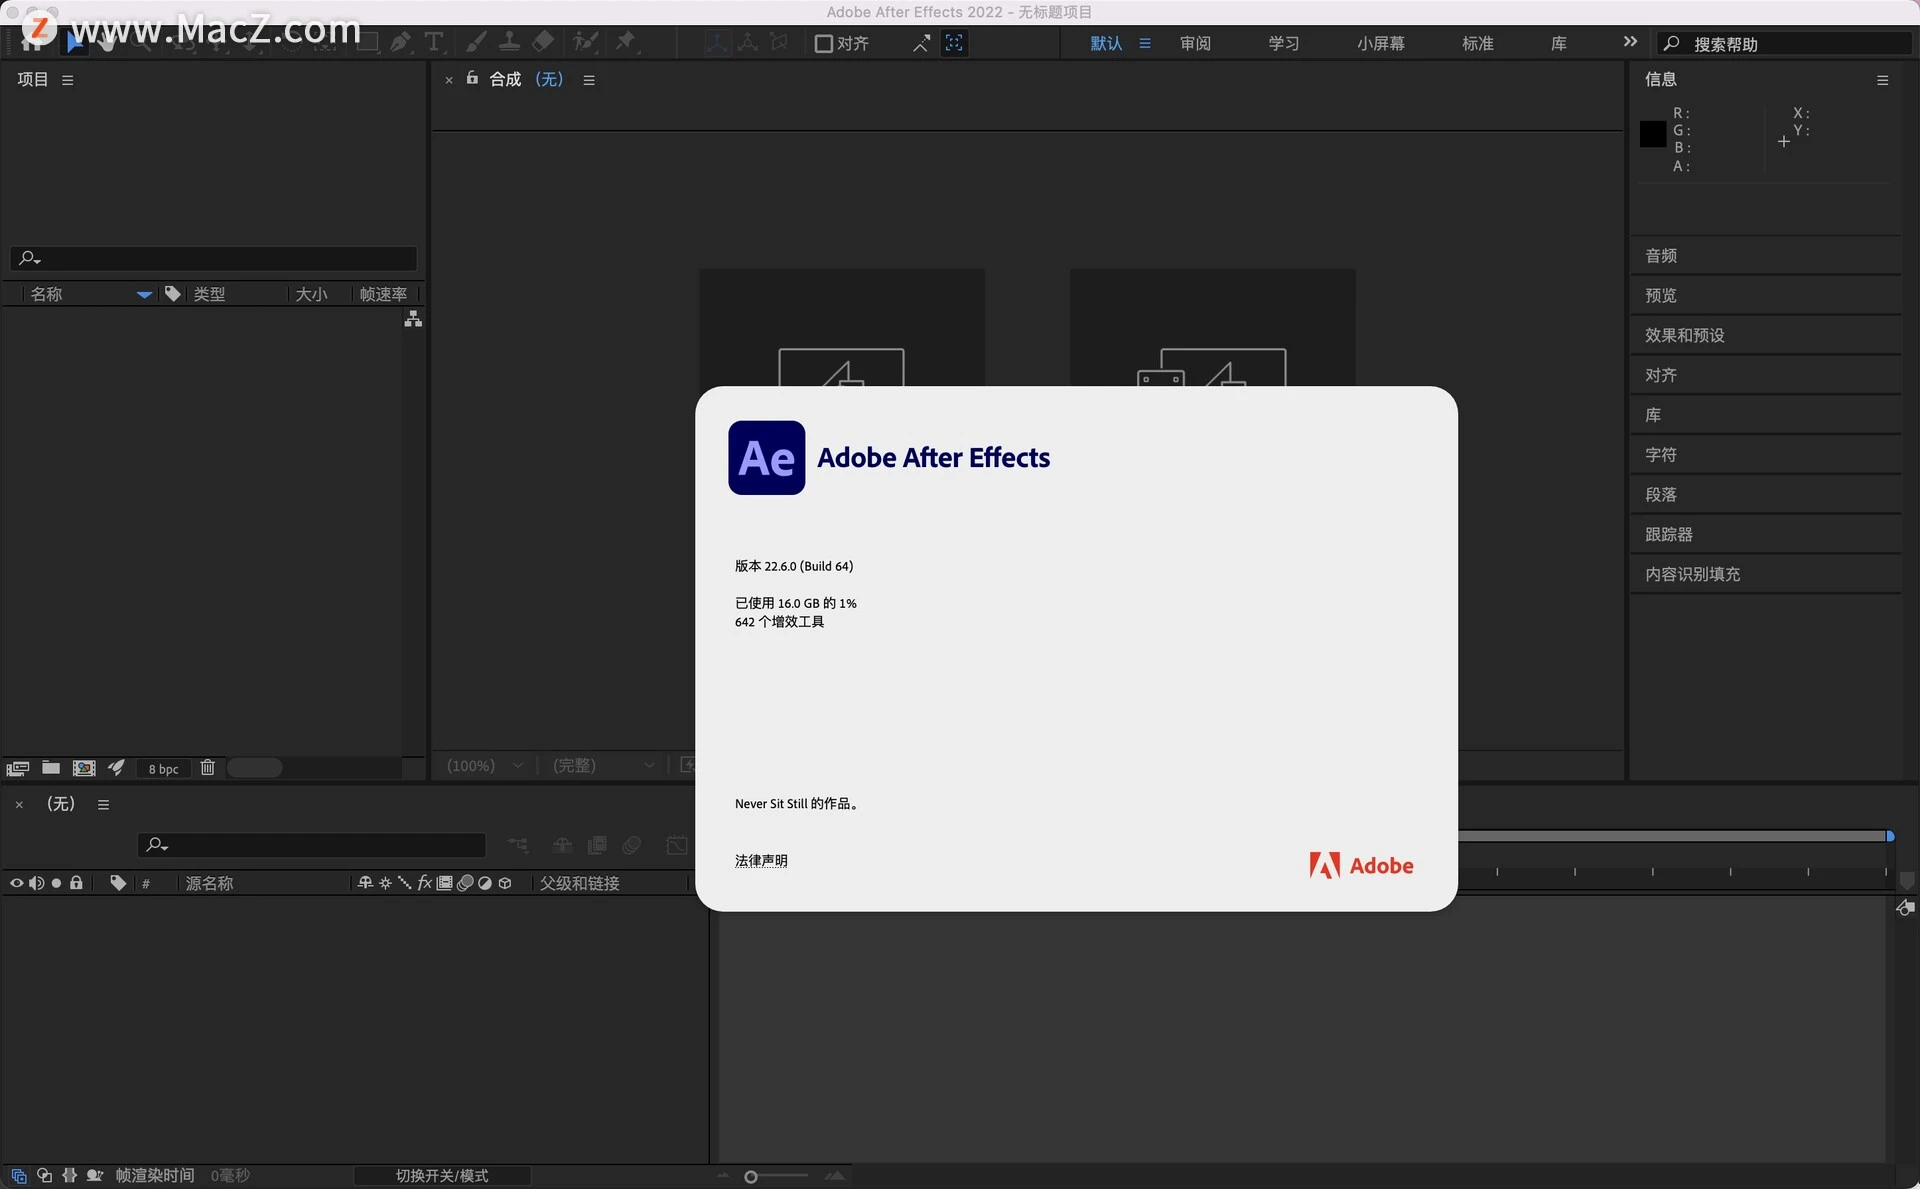Open the magnification ratio dropdown showing 100%
This screenshot has width=1920, height=1189.
coord(486,765)
